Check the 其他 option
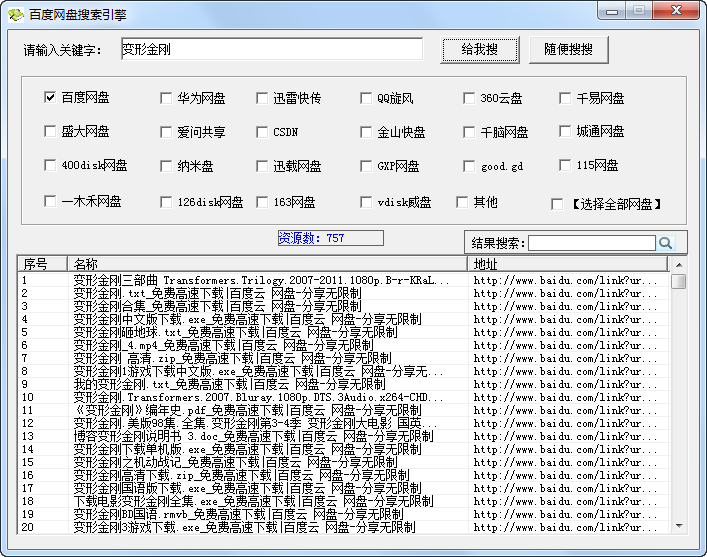The image size is (707, 557). [x=462, y=202]
